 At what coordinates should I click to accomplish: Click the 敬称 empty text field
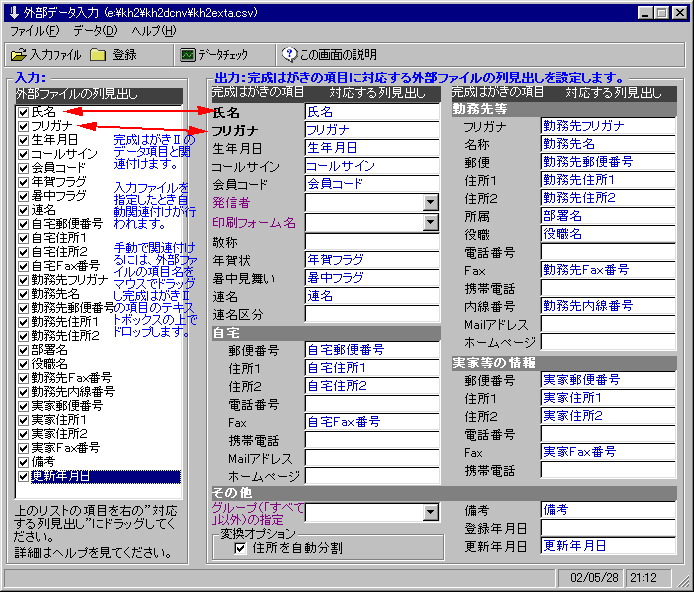[371, 241]
